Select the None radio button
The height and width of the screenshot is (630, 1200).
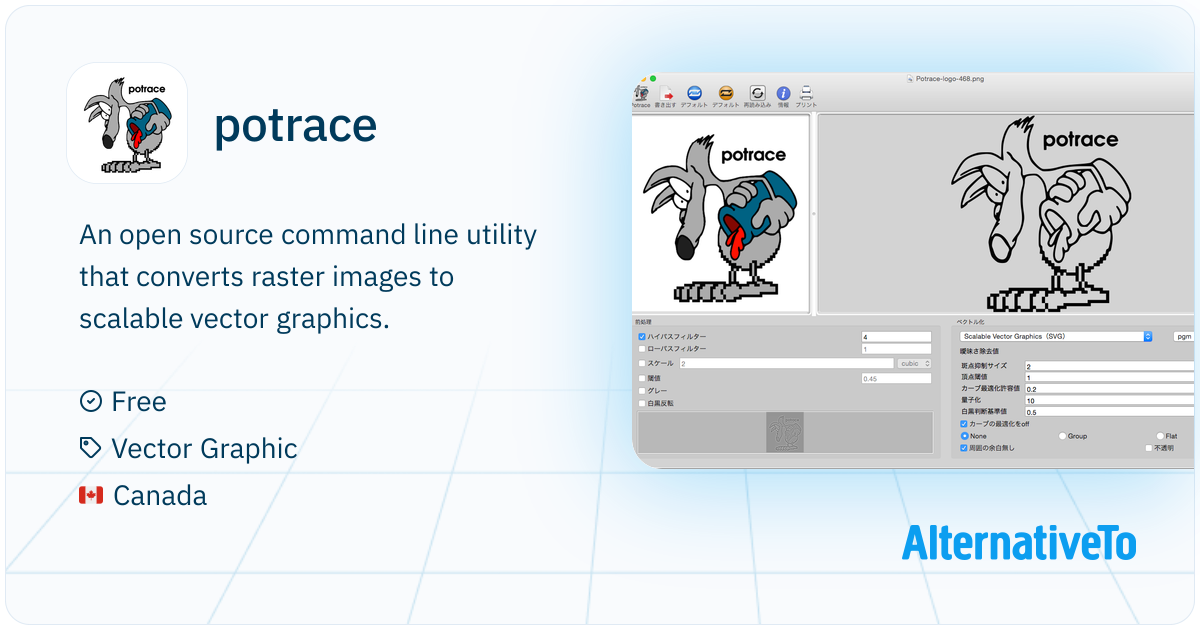[964, 436]
